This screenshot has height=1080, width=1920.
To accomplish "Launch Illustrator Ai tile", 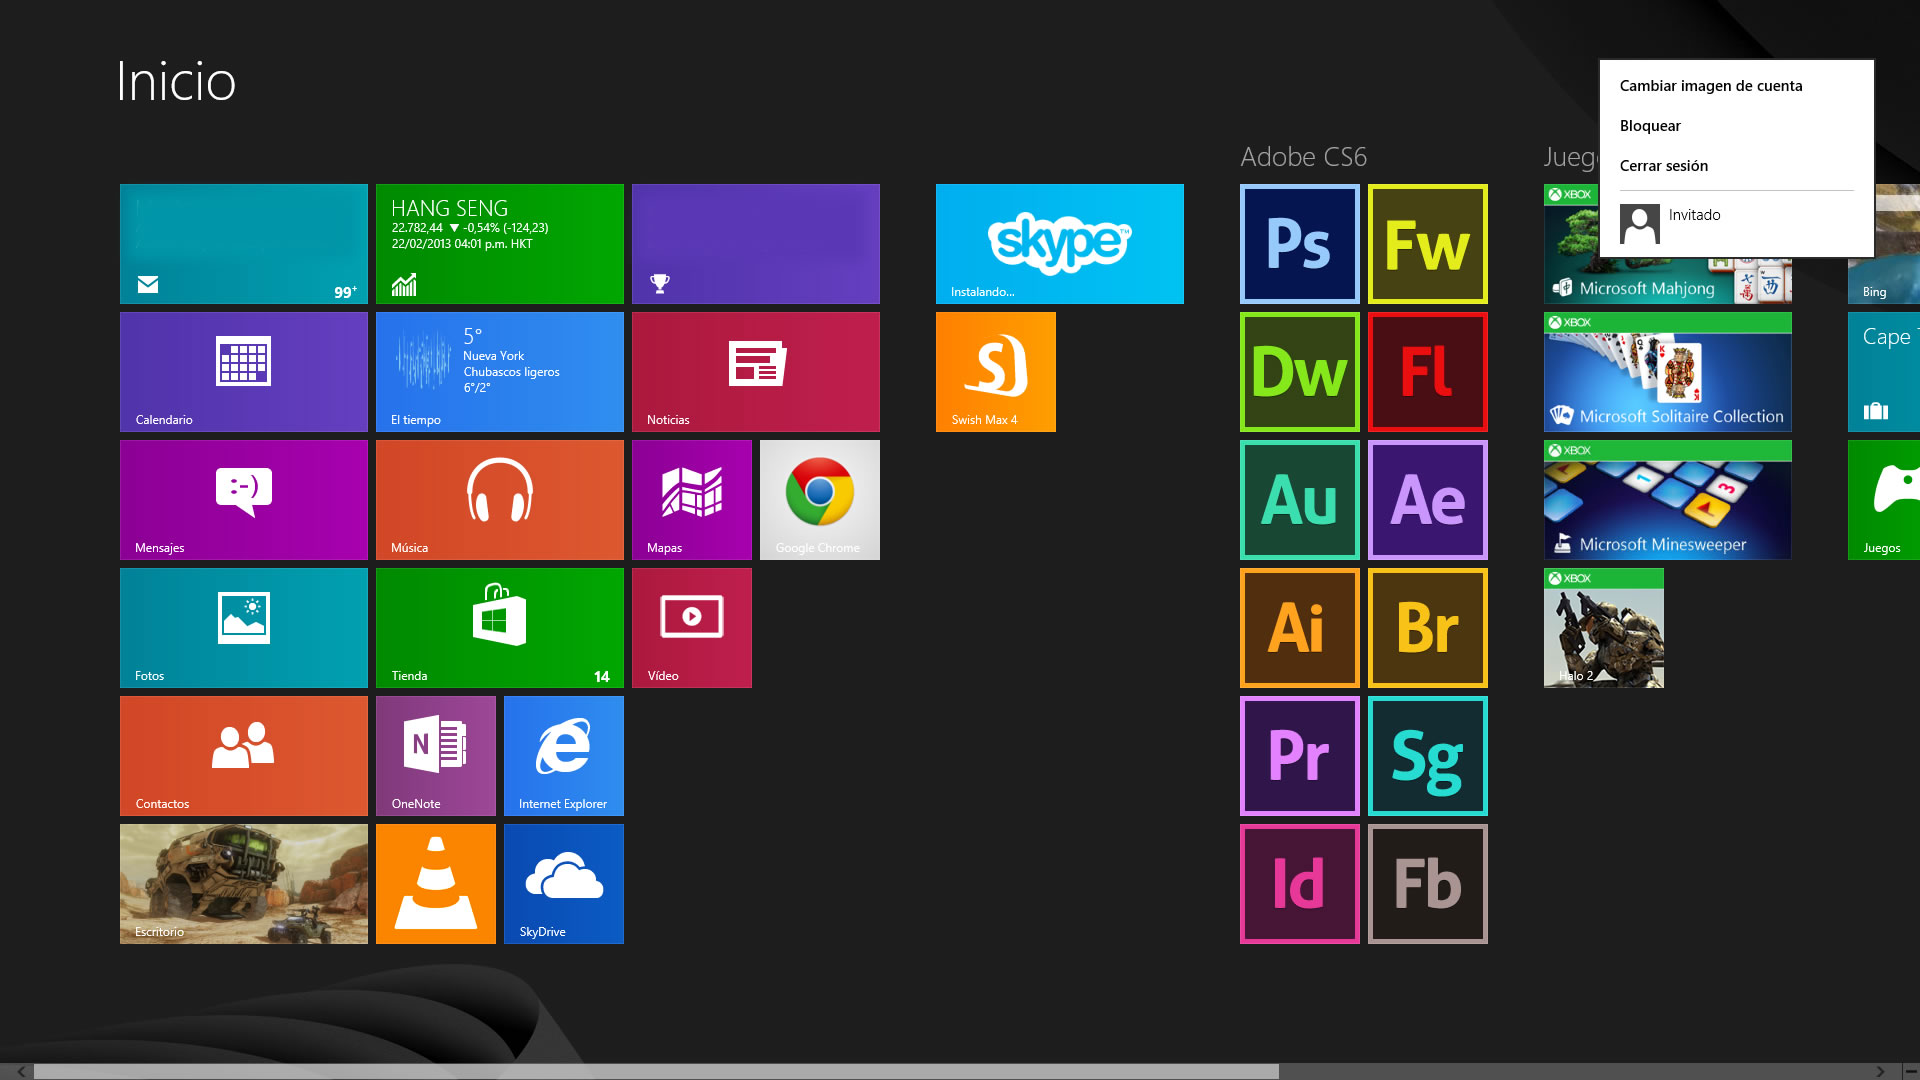I will [1300, 628].
